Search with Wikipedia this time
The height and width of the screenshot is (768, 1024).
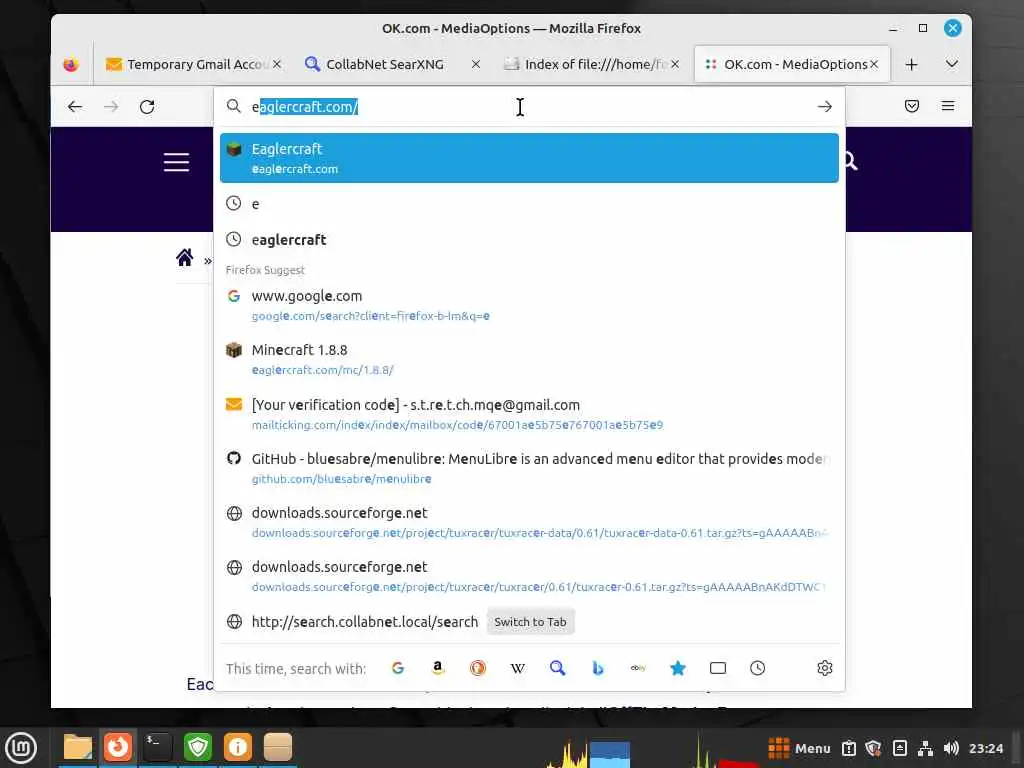[517, 668]
